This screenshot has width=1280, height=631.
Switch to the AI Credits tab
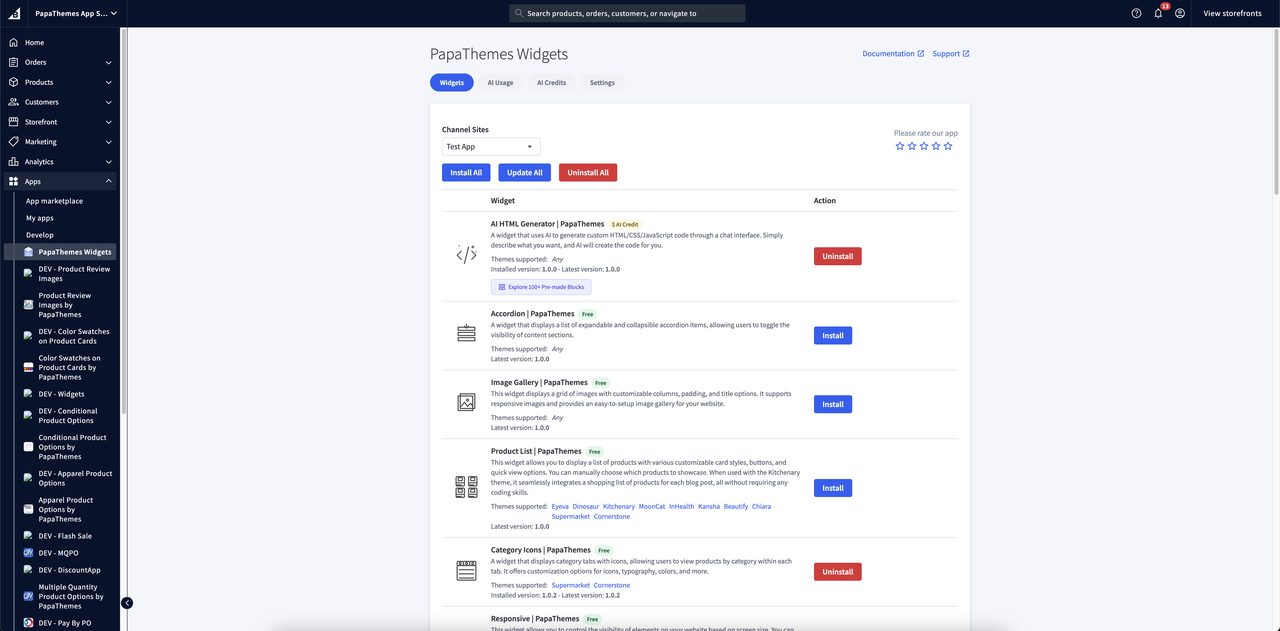[551, 82]
